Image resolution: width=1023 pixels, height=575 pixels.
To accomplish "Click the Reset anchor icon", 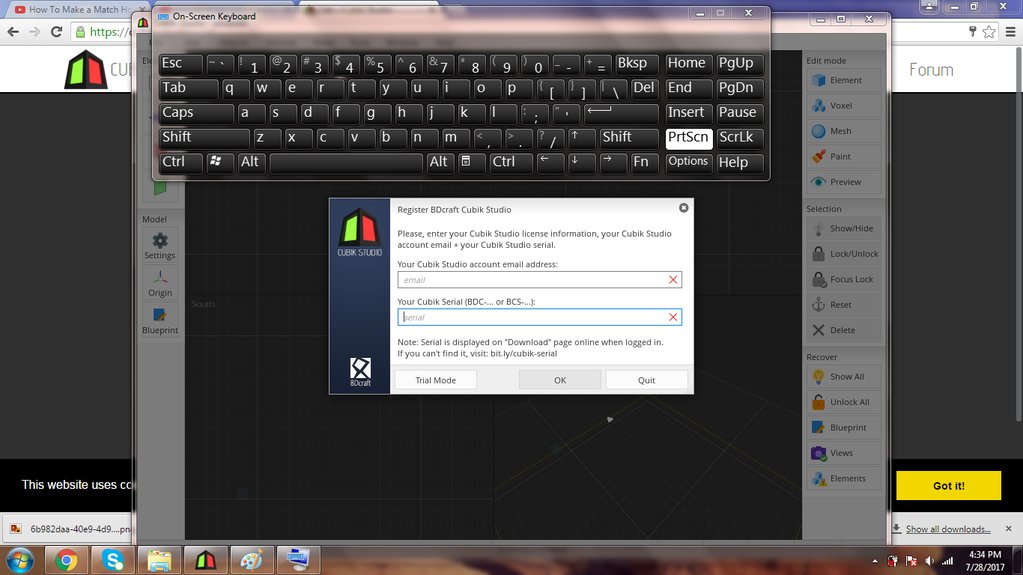I will pos(818,304).
